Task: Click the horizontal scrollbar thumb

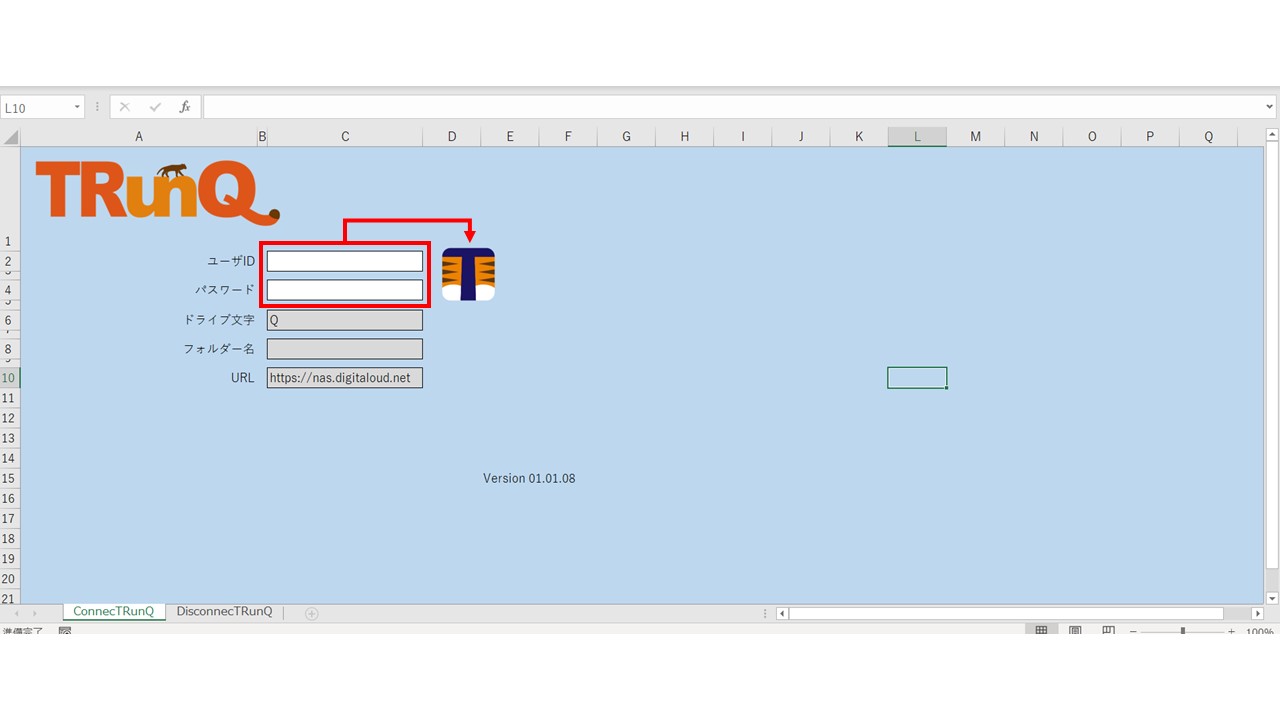Action: click(x=1006, y=613)
